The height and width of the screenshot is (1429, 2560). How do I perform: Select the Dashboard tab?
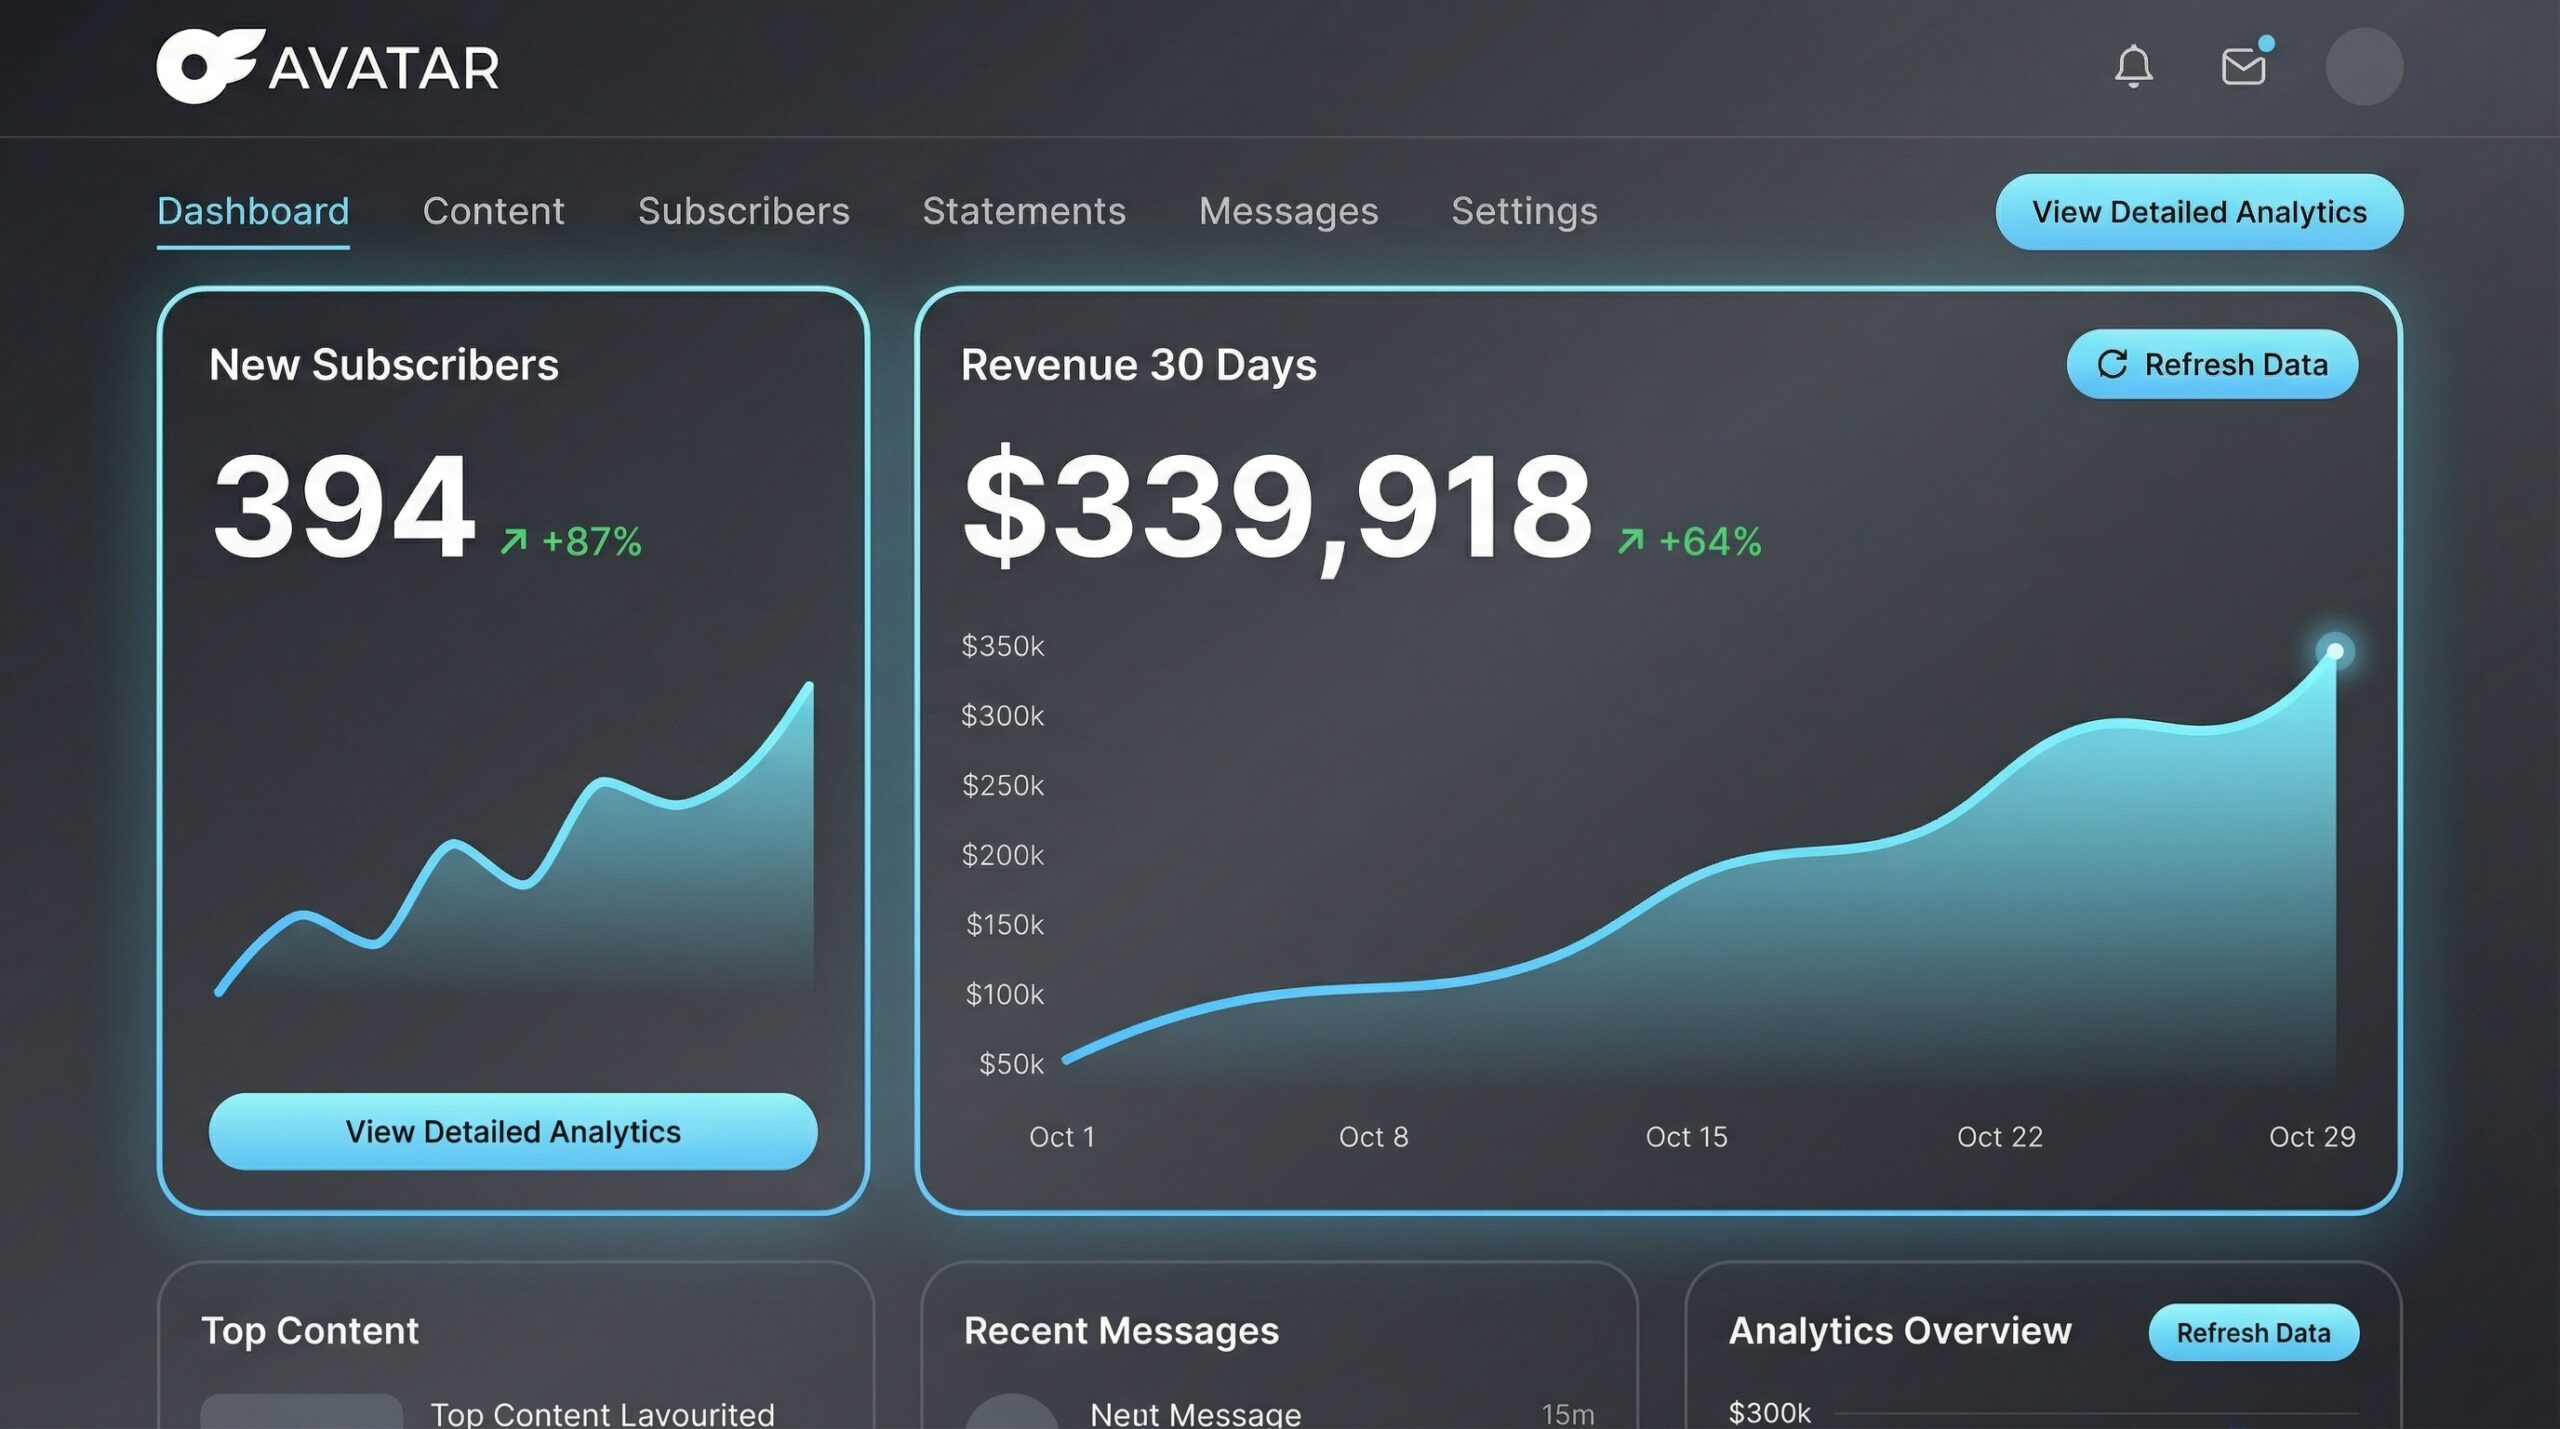[253, 211]
